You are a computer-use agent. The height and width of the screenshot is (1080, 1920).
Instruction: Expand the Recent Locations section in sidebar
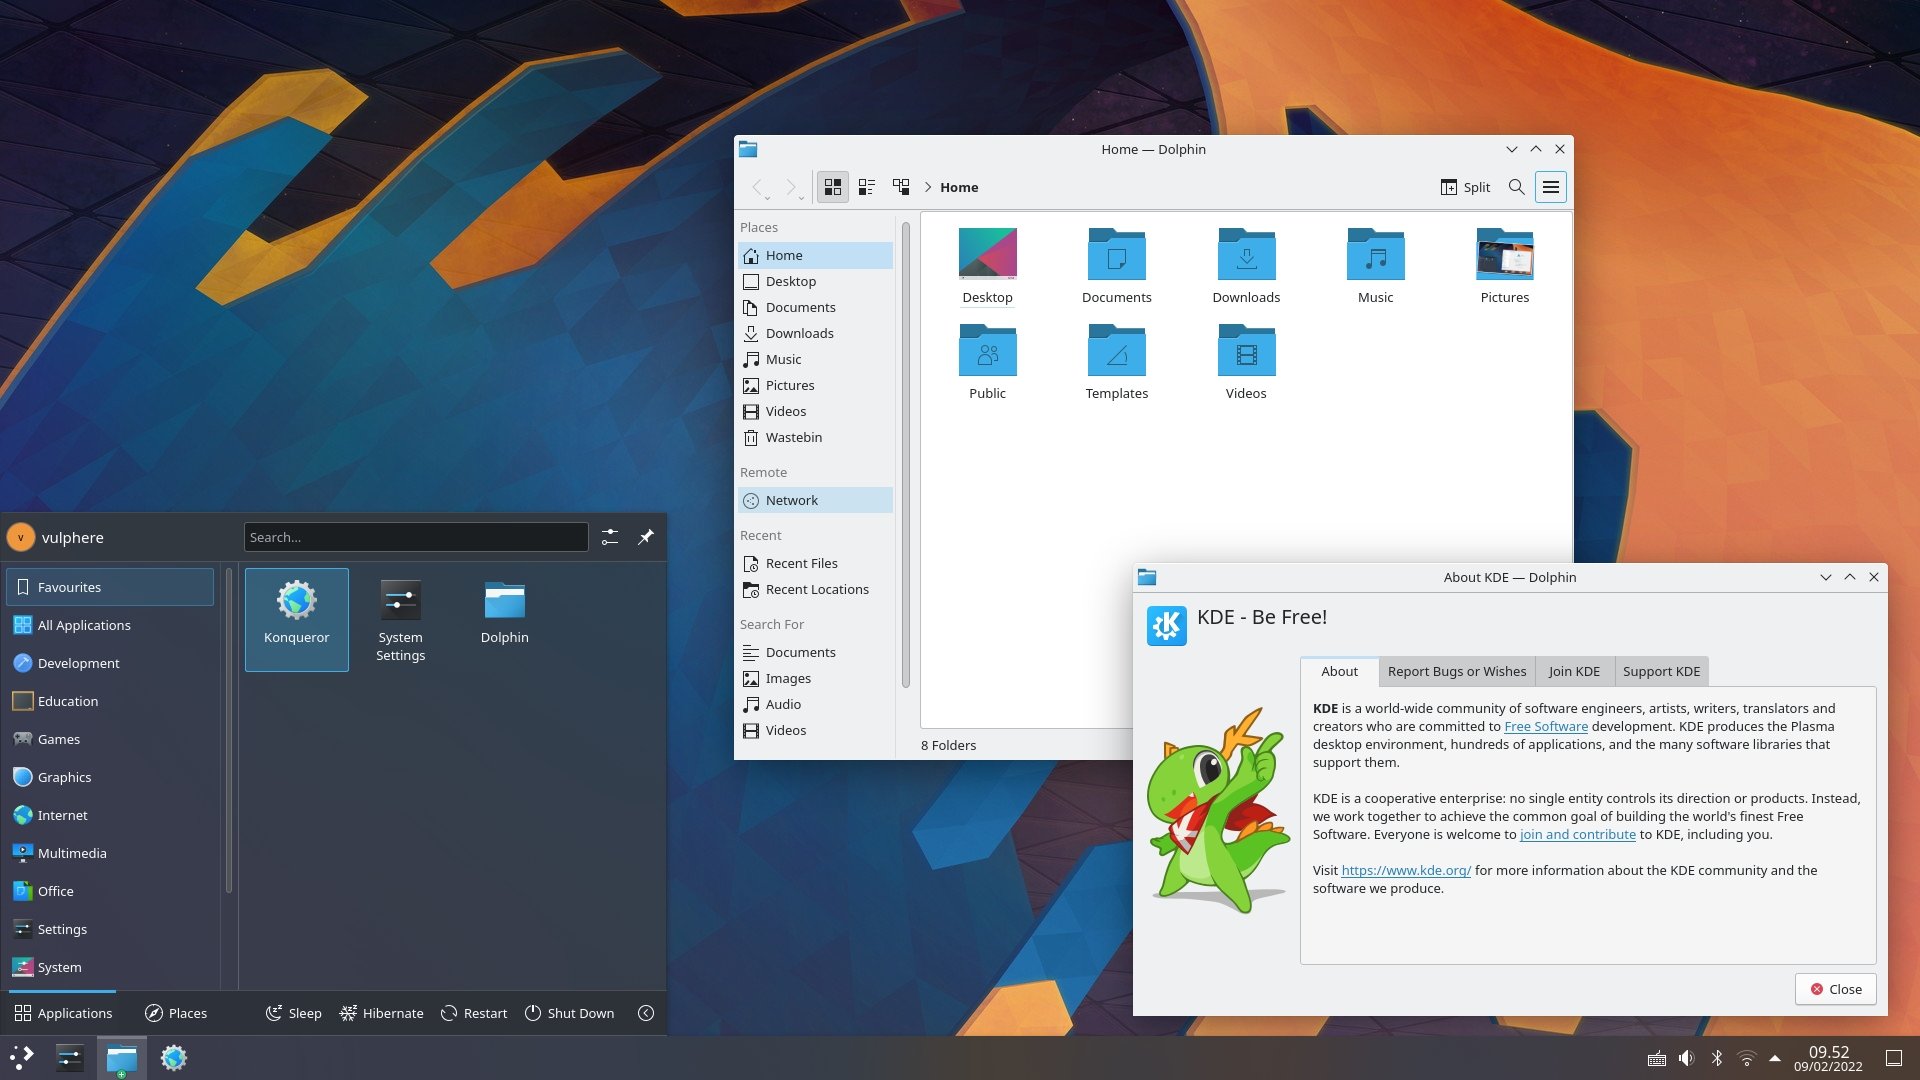click(816, 588)
